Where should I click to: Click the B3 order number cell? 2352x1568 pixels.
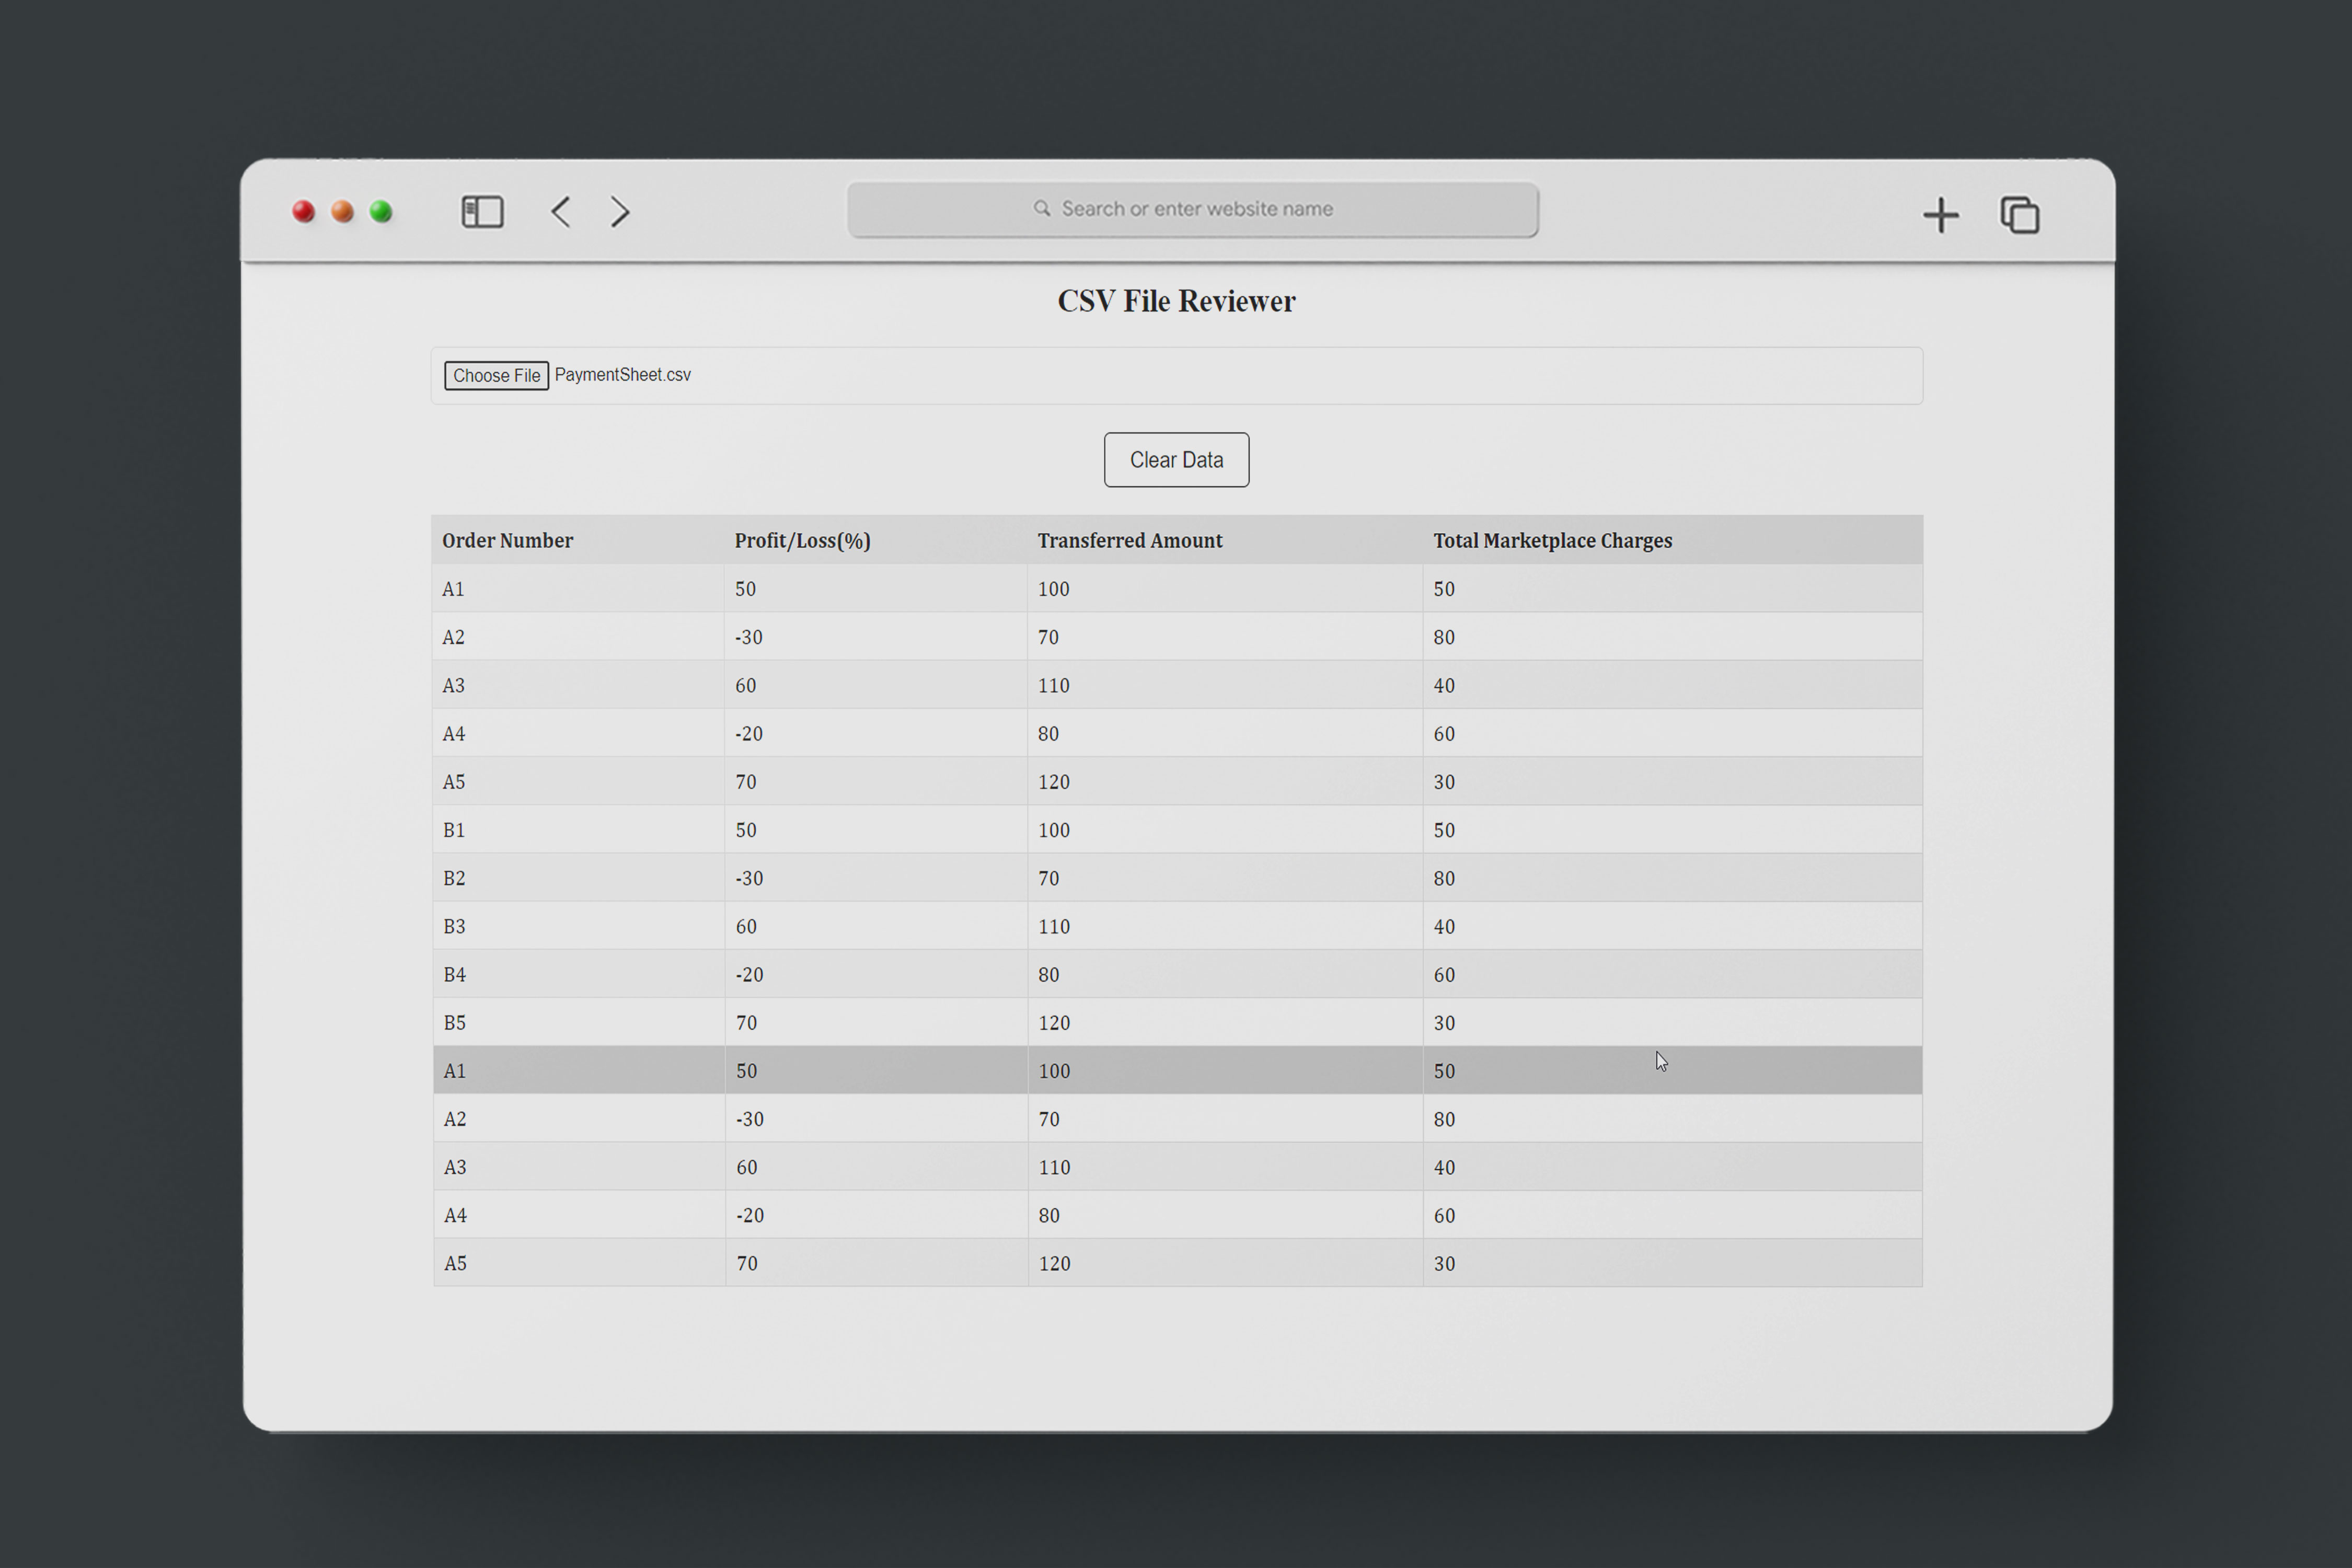[454, 927]
